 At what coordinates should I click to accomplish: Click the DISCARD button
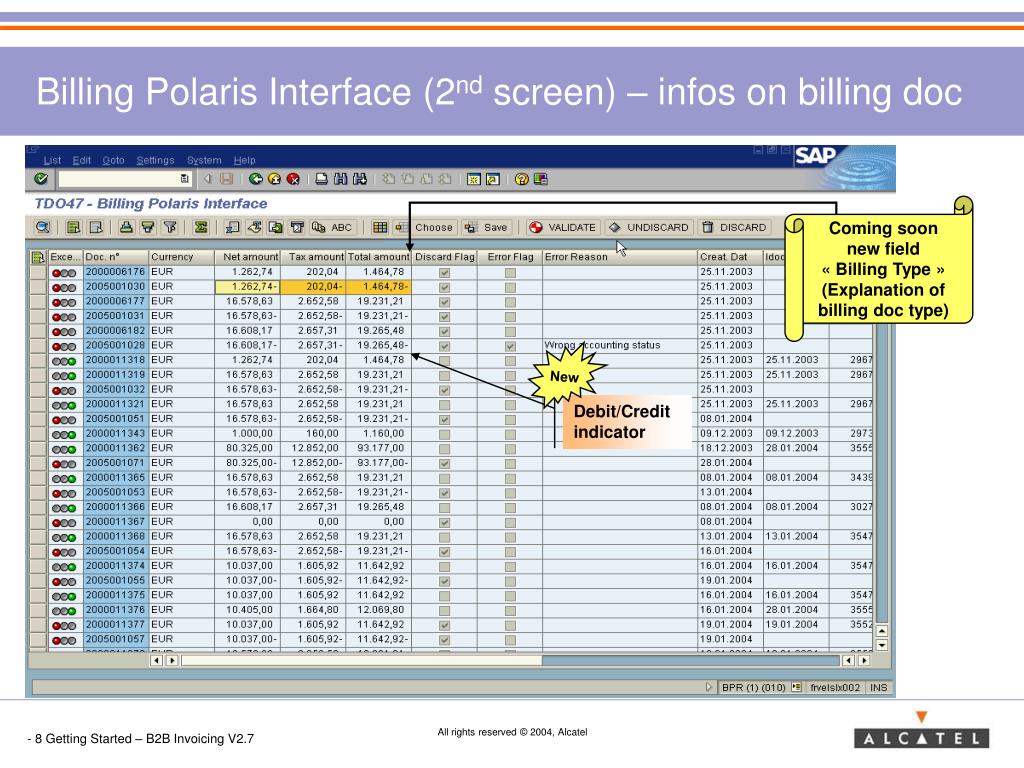(734, 227)
